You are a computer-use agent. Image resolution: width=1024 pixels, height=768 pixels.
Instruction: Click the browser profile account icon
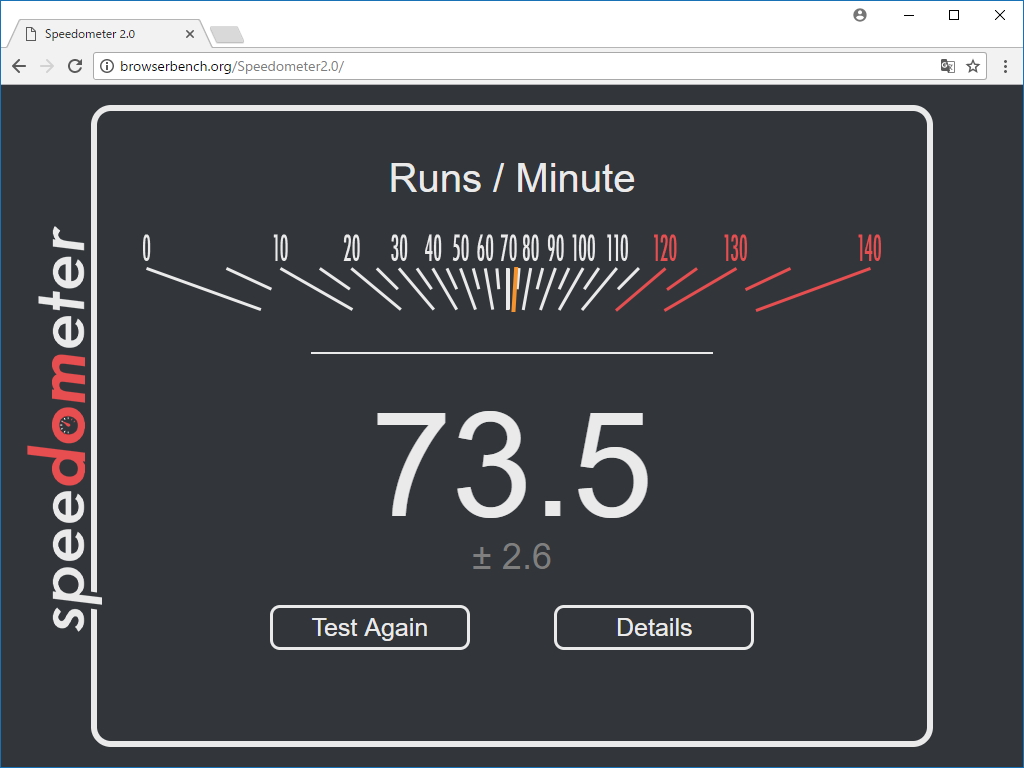(x=859, y=15)
